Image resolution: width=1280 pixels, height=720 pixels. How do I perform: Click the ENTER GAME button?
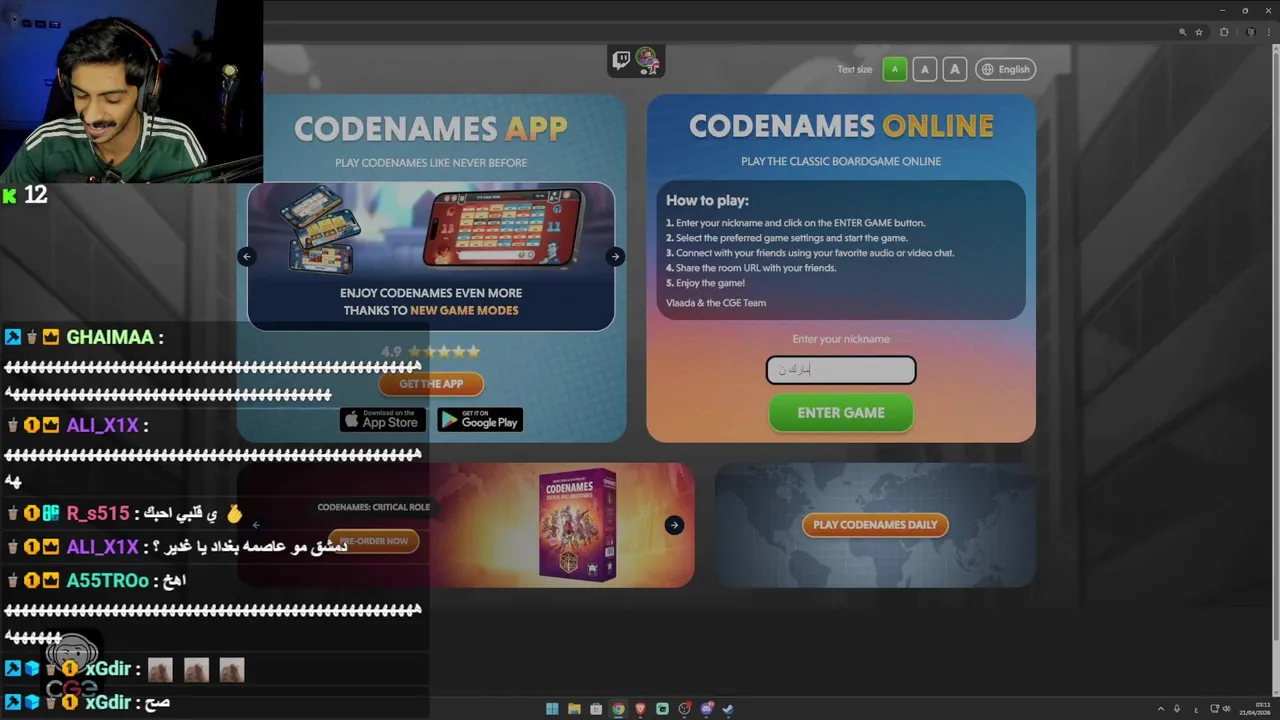click(841, 412)
